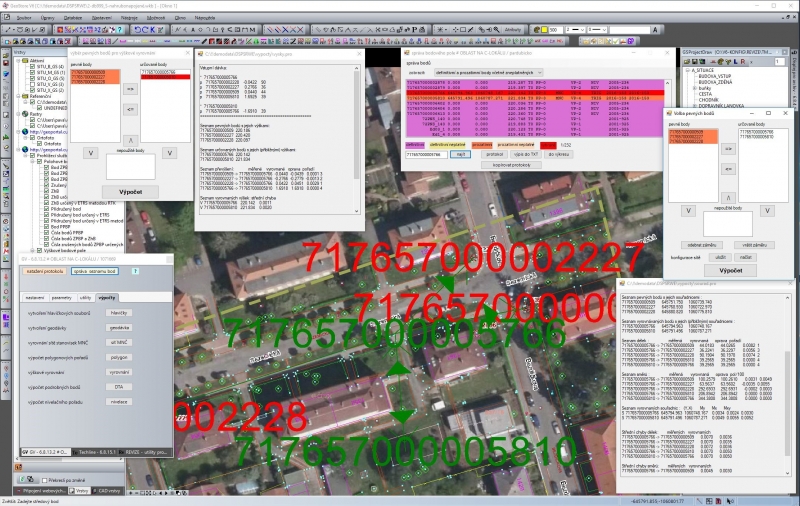Click the nivelace button in GV panel
800x506 pixels.
pos(119,401)
